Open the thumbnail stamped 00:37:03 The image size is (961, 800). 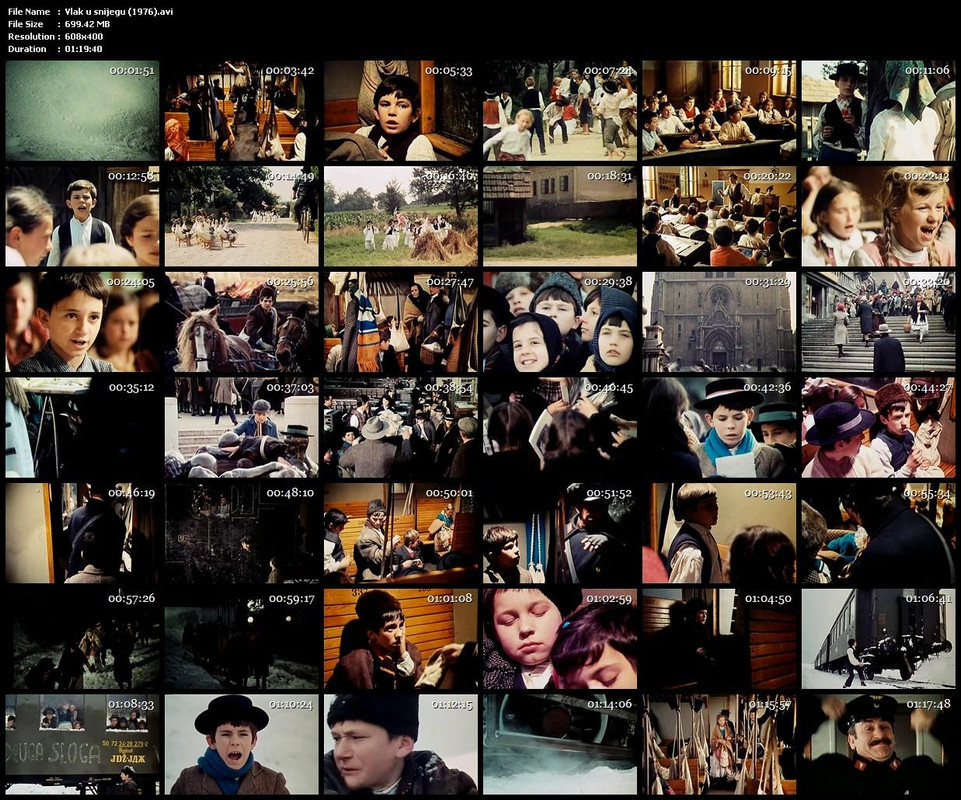point(241,427)
